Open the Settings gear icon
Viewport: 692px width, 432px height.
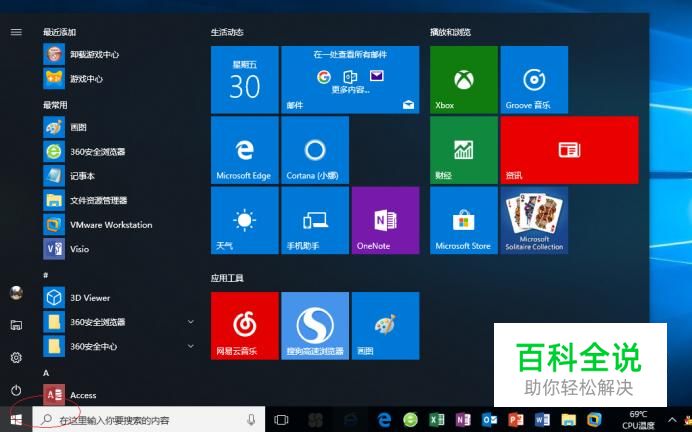(16, 357)
